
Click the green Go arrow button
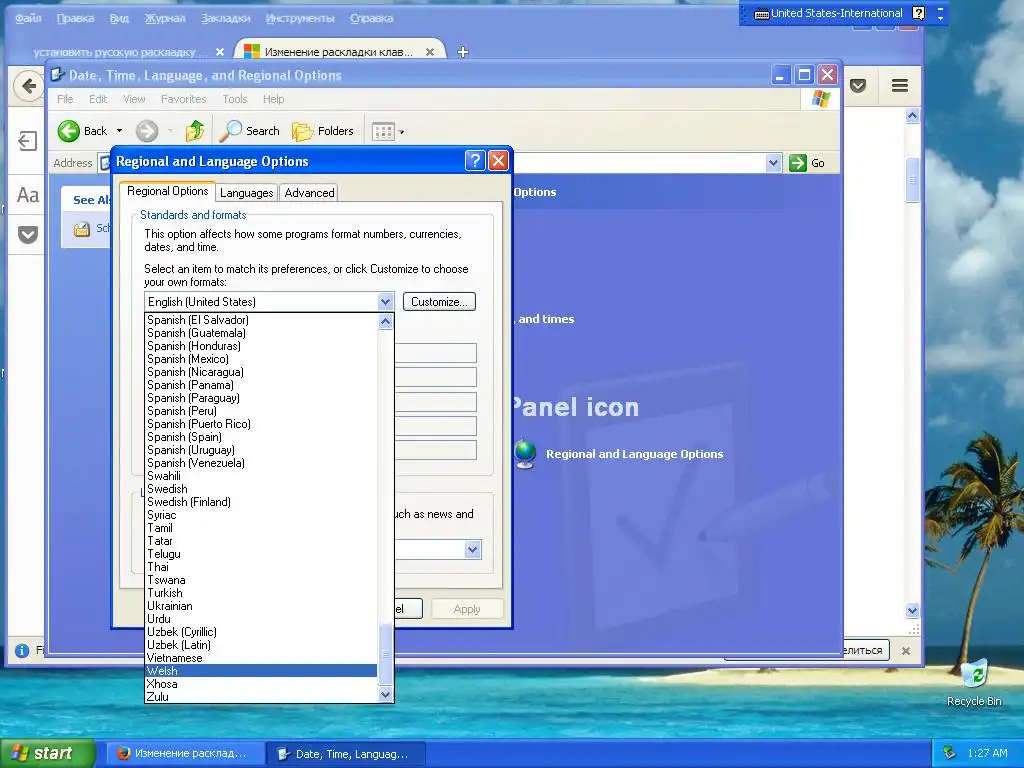coord(798,163)
